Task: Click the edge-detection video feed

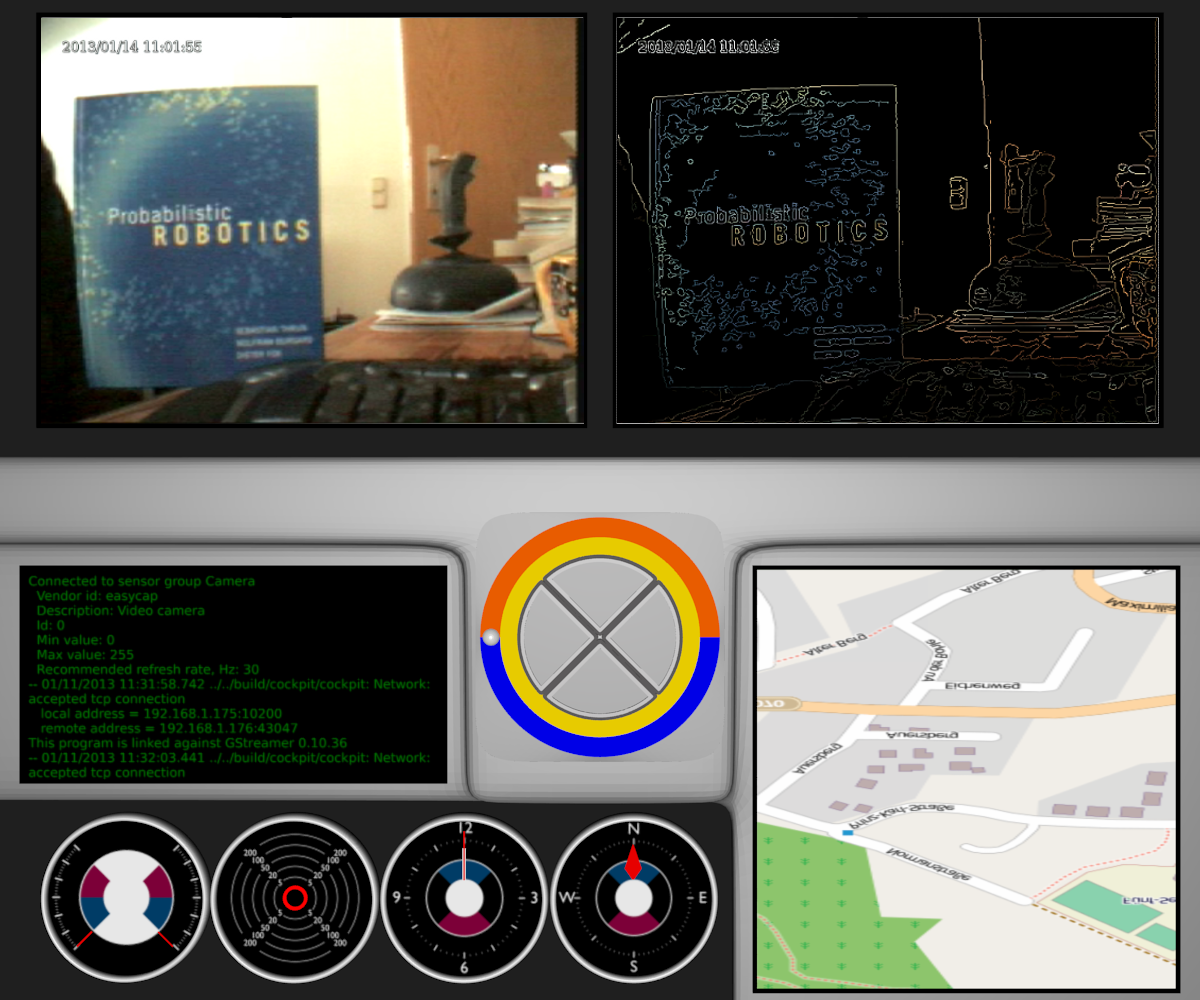Action: tap(888, 221)
